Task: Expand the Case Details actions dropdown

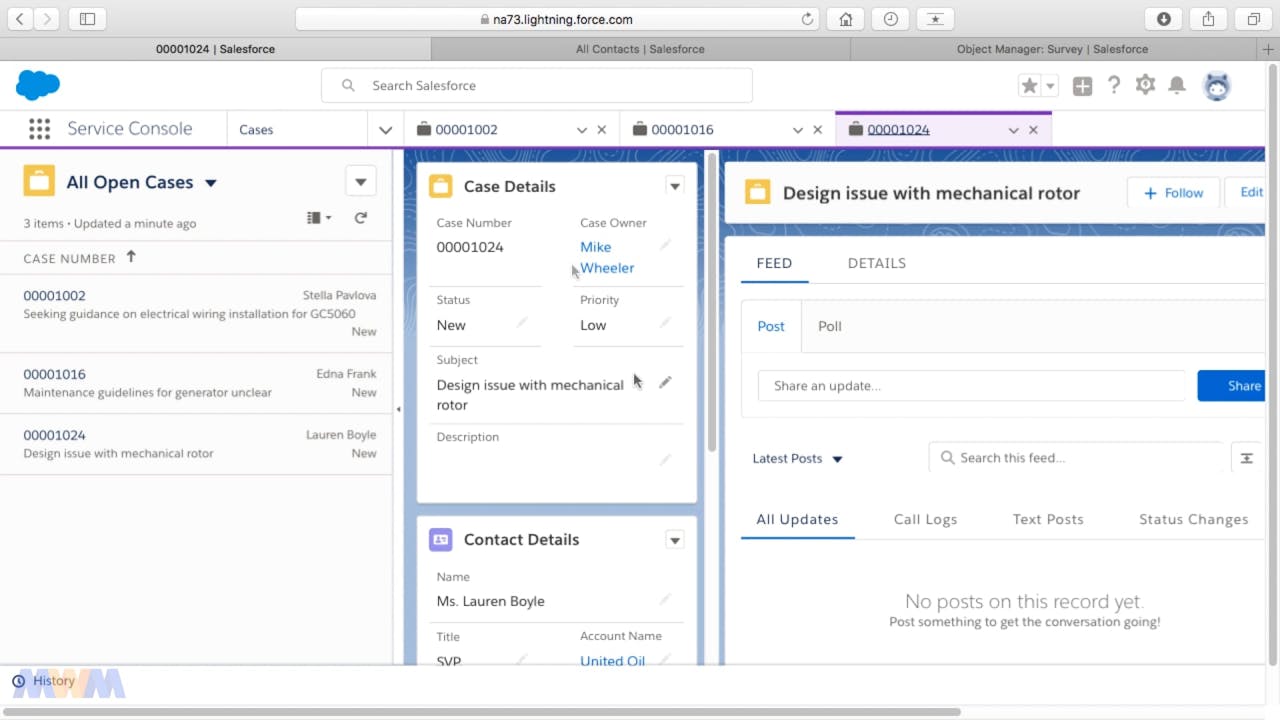Action: pos(675,187)
